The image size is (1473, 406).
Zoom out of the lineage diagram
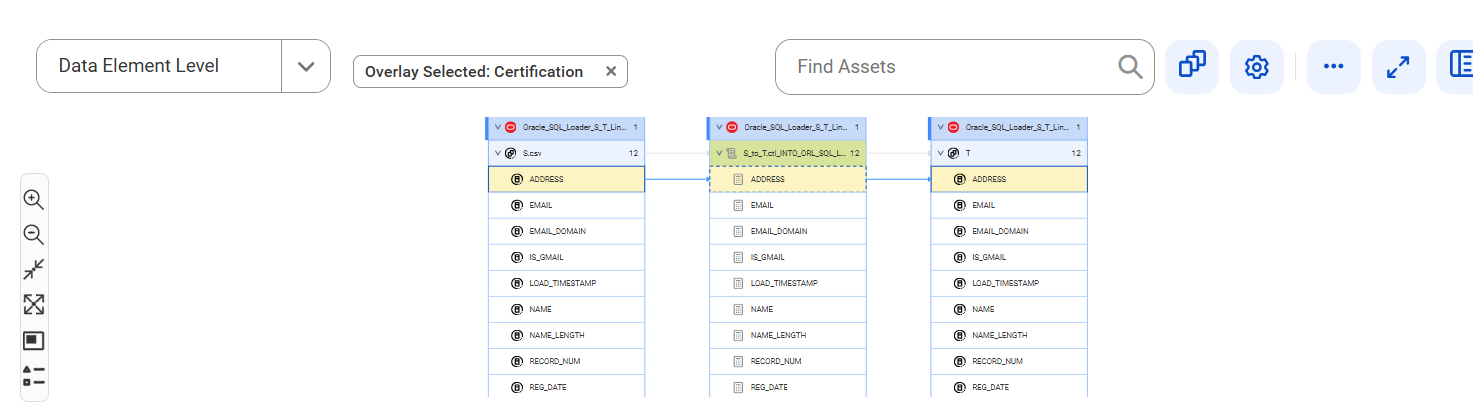tap(33, 235)
